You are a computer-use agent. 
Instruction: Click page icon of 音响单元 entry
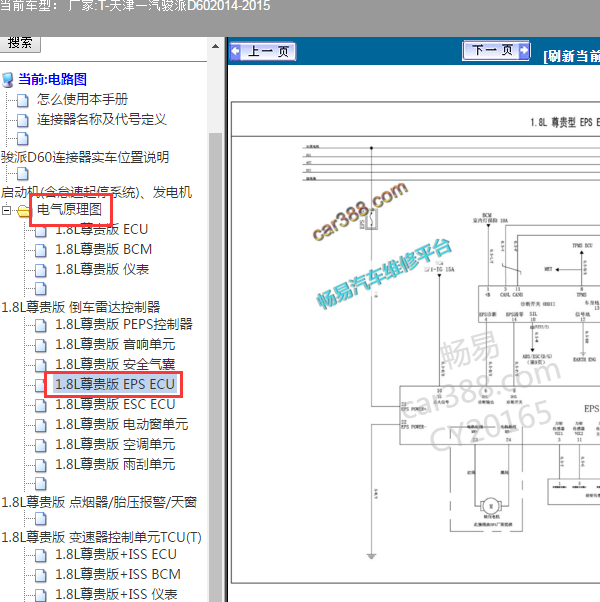(x=41, y=346)
